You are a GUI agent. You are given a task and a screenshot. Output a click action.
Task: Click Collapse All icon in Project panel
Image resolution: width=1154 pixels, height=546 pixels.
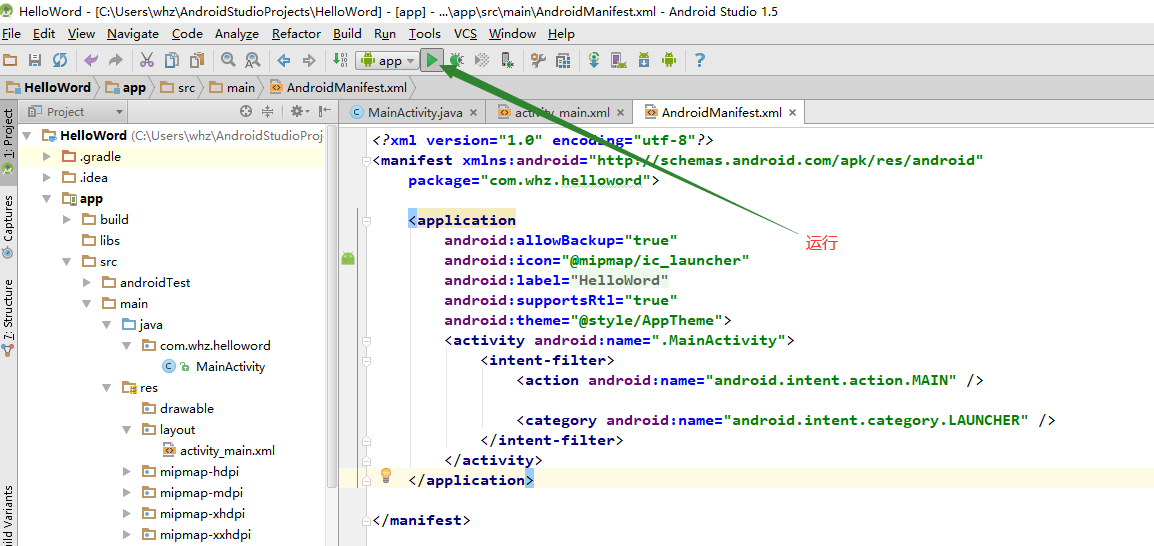[x=268, y=112]
